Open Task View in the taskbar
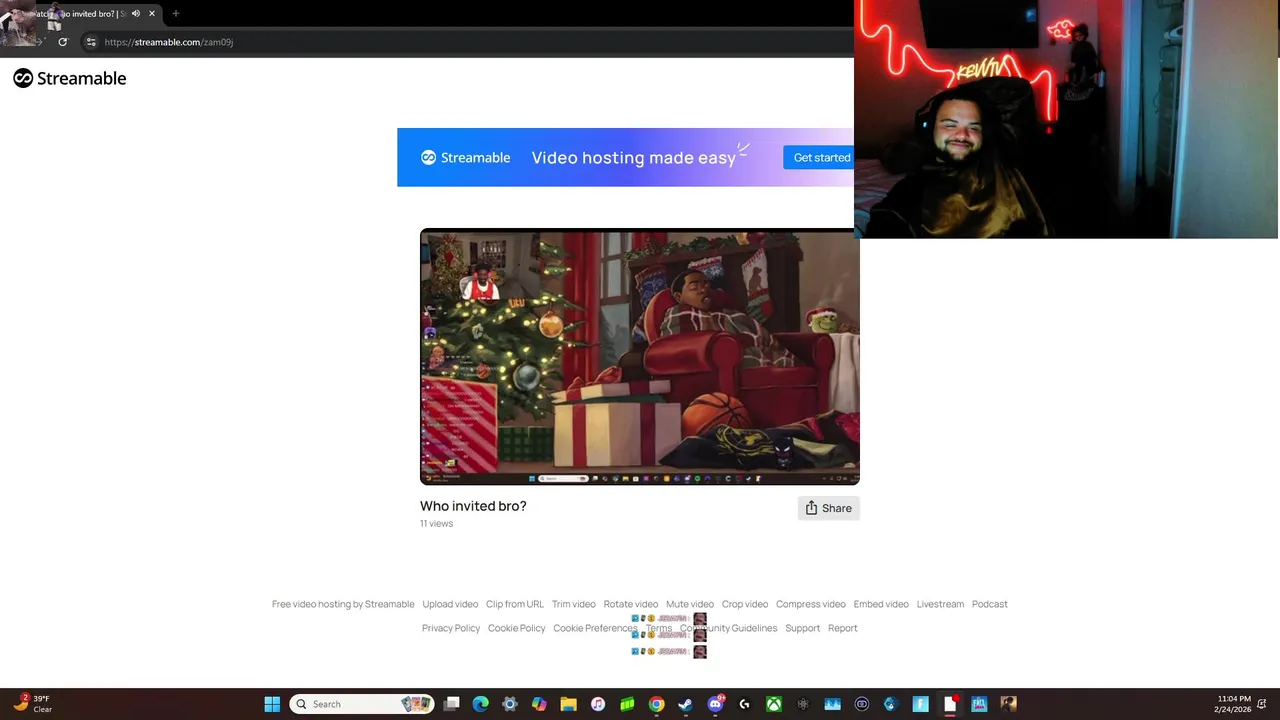The width and height of the screenshot is (1280, 720). tap(452, 704)
